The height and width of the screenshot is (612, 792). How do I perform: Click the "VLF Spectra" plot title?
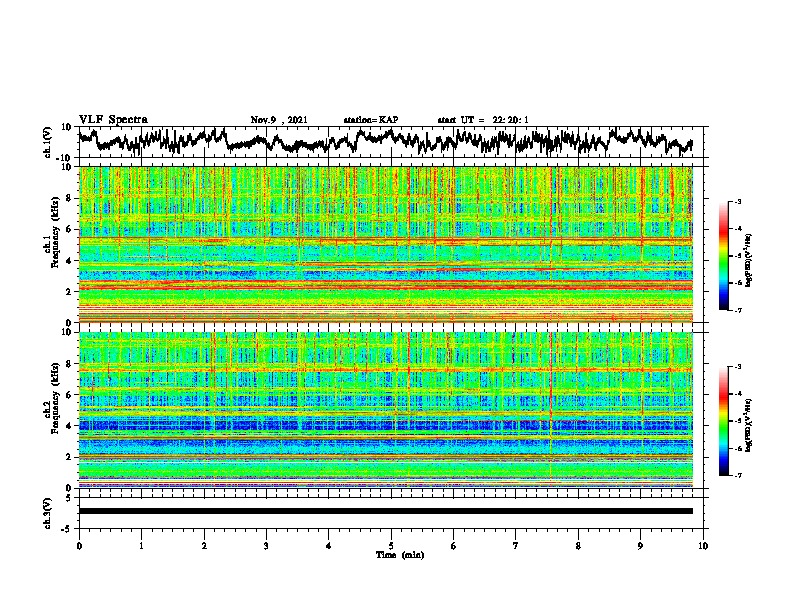click(113, 120)
